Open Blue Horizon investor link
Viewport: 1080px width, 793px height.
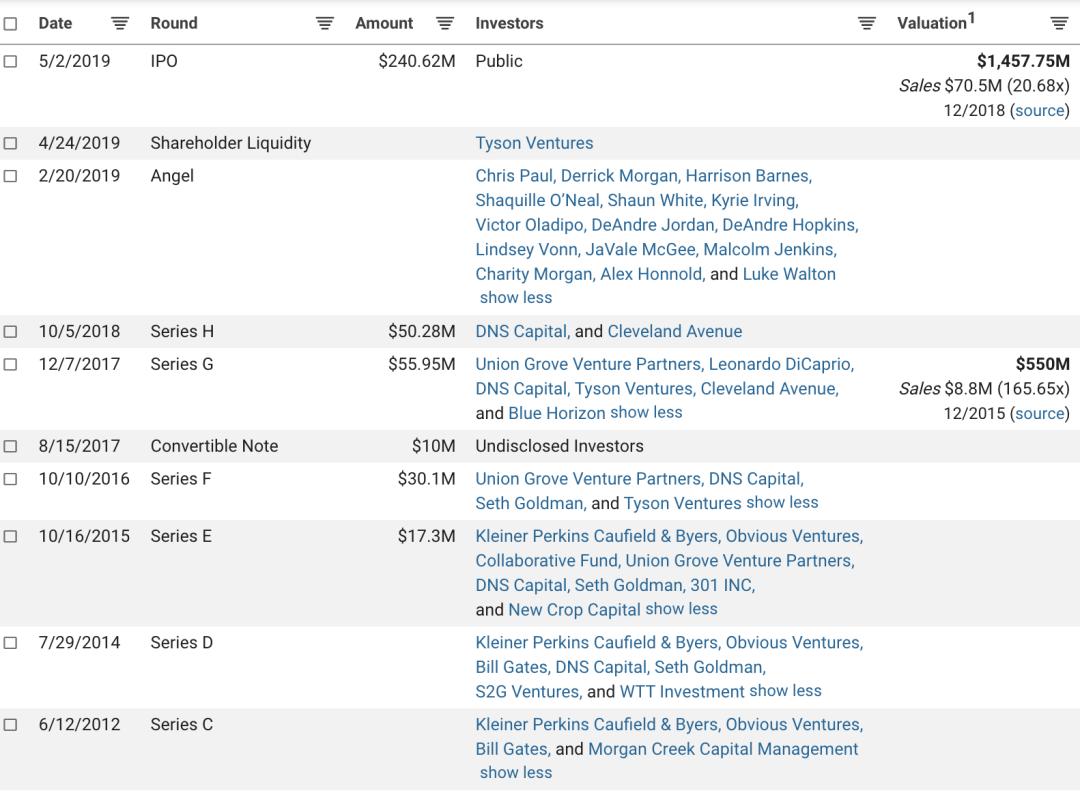coord(557,413)
